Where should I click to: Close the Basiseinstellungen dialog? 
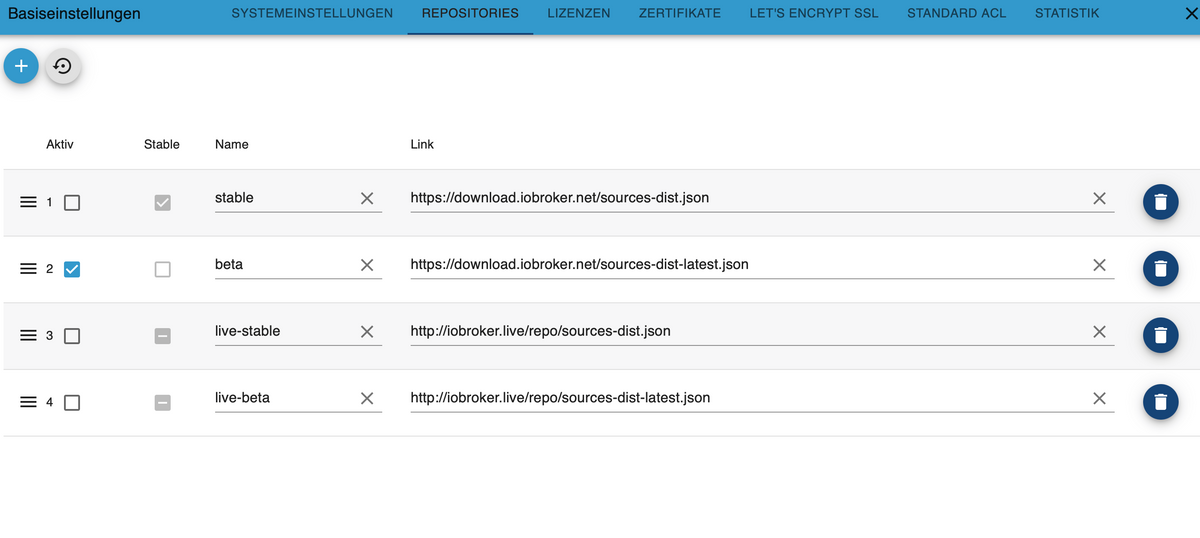1190,14
